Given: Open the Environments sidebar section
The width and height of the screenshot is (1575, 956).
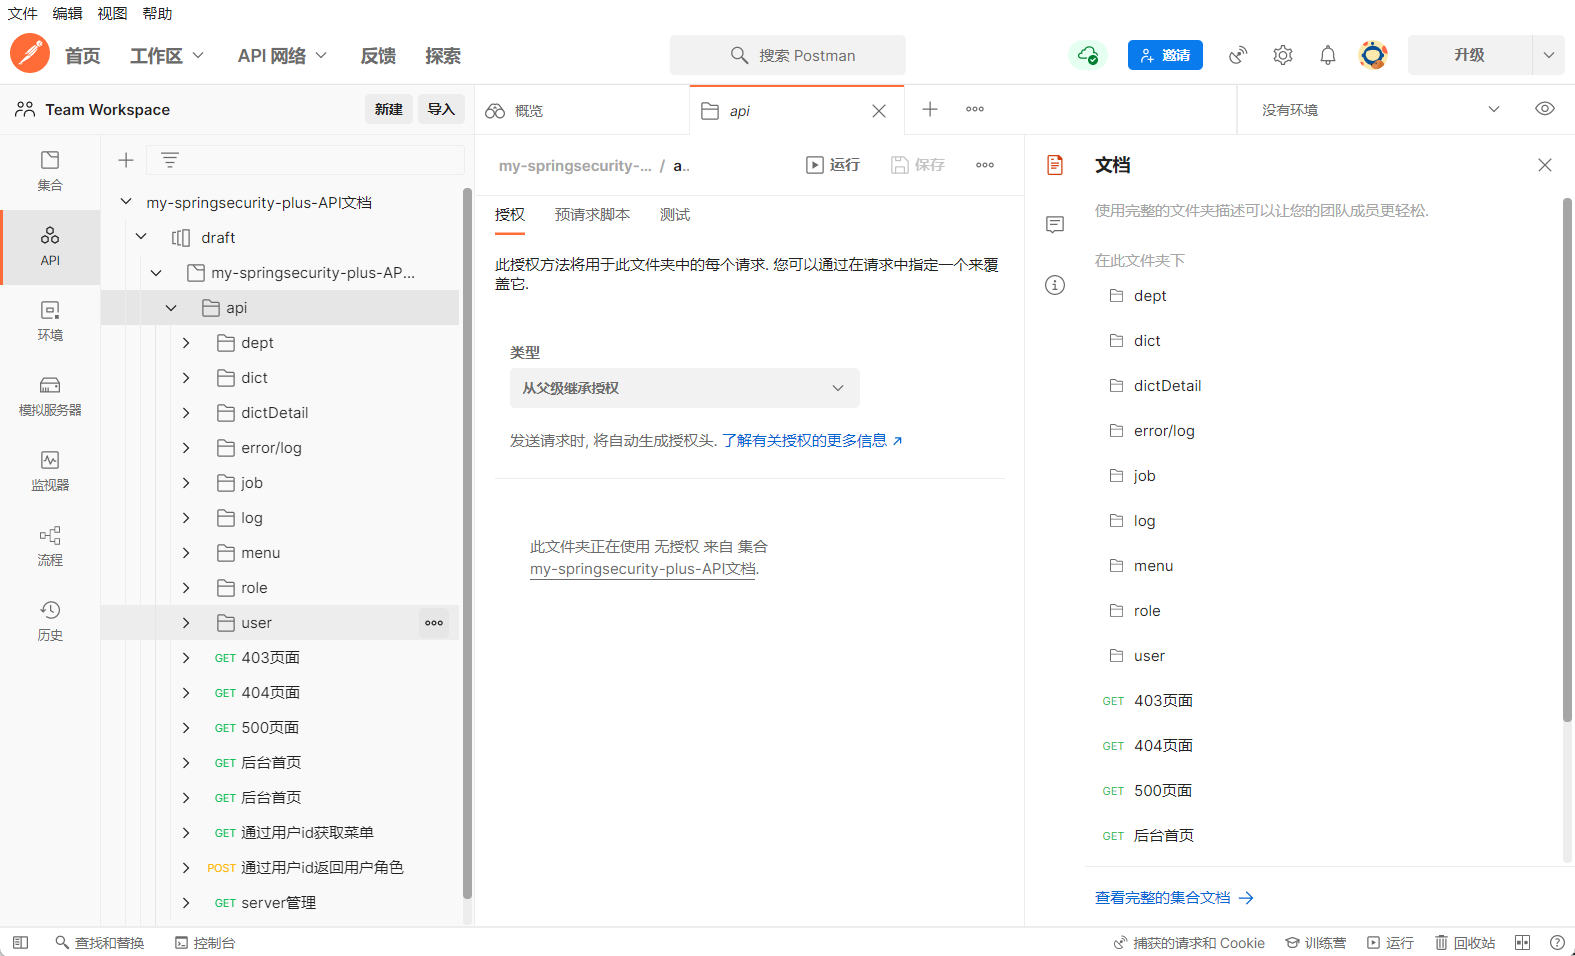Looking at the screenshot, I should pyautogui.click(x=50, y=321).
